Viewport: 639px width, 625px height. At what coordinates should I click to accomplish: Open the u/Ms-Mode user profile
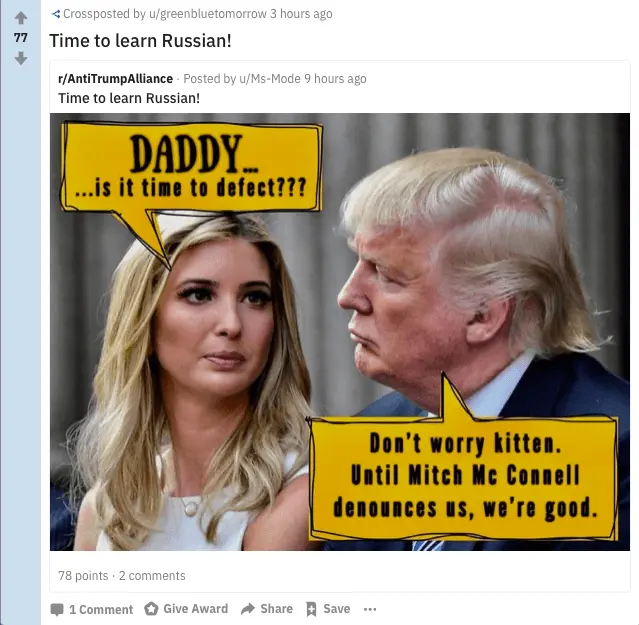point(270,79)
